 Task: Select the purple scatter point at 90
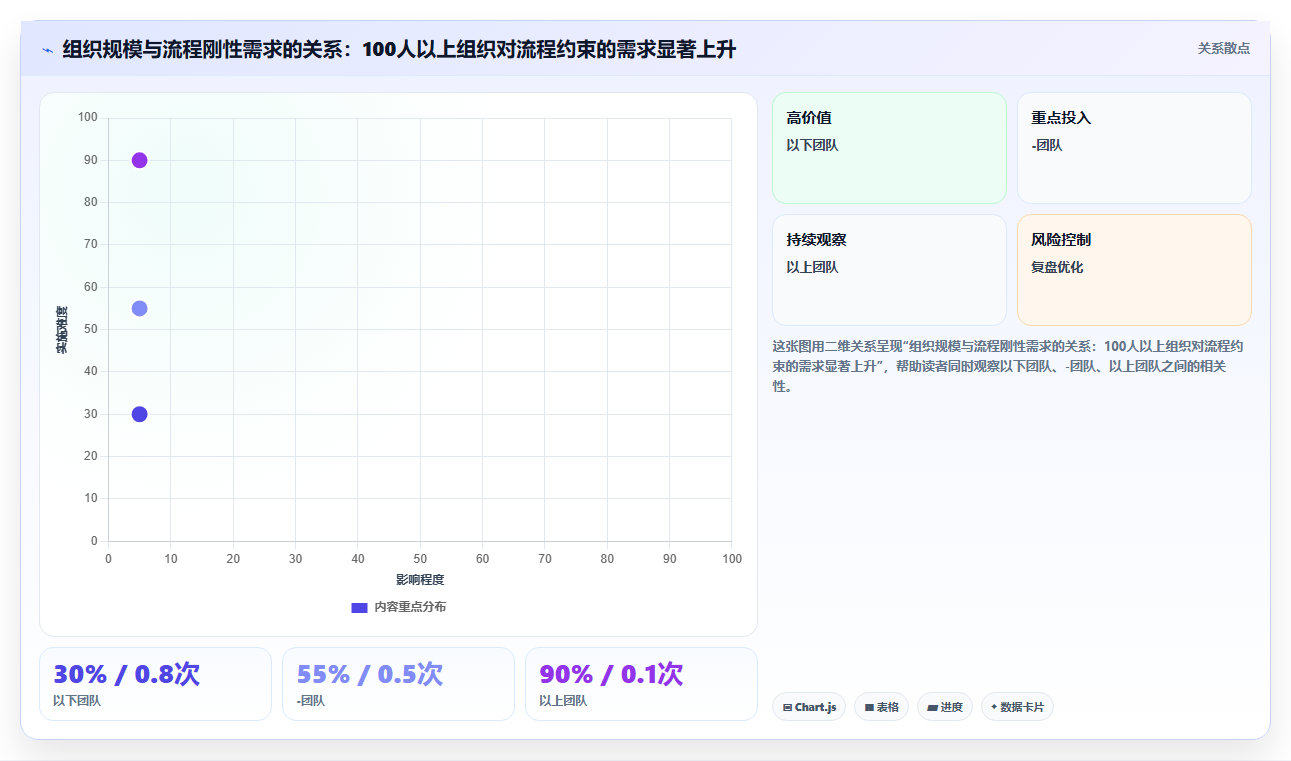point(139,160)
